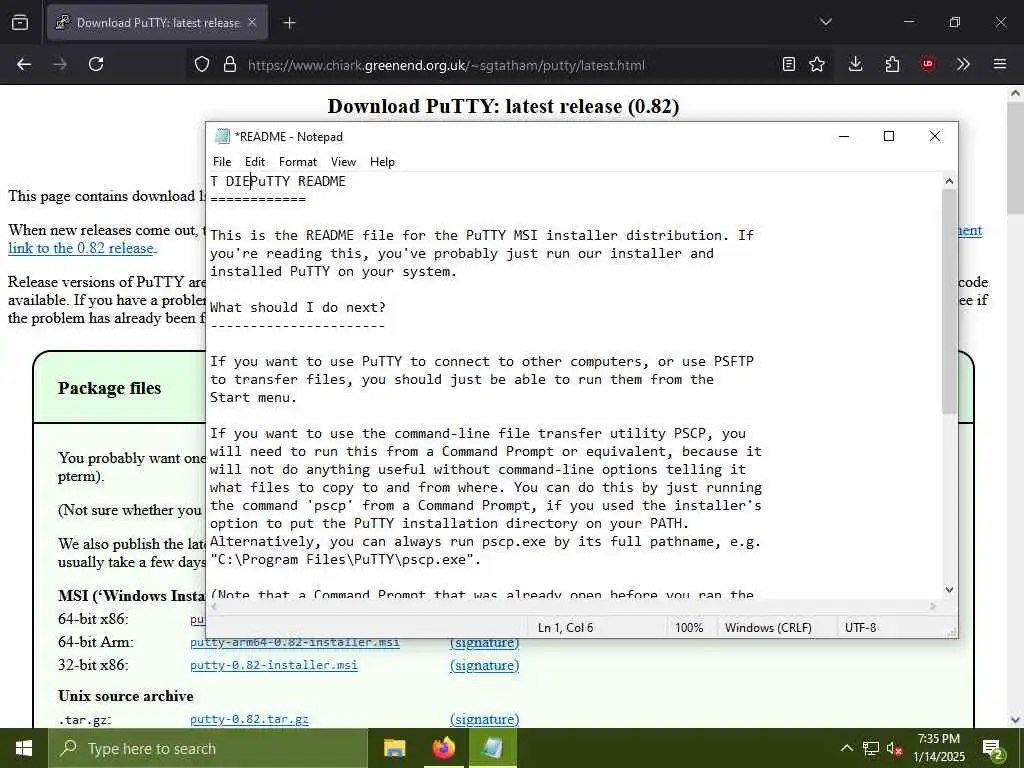1024x768 pixels.
Task: Open the list all tabs chevron
Action: click(x=825, y=22)
